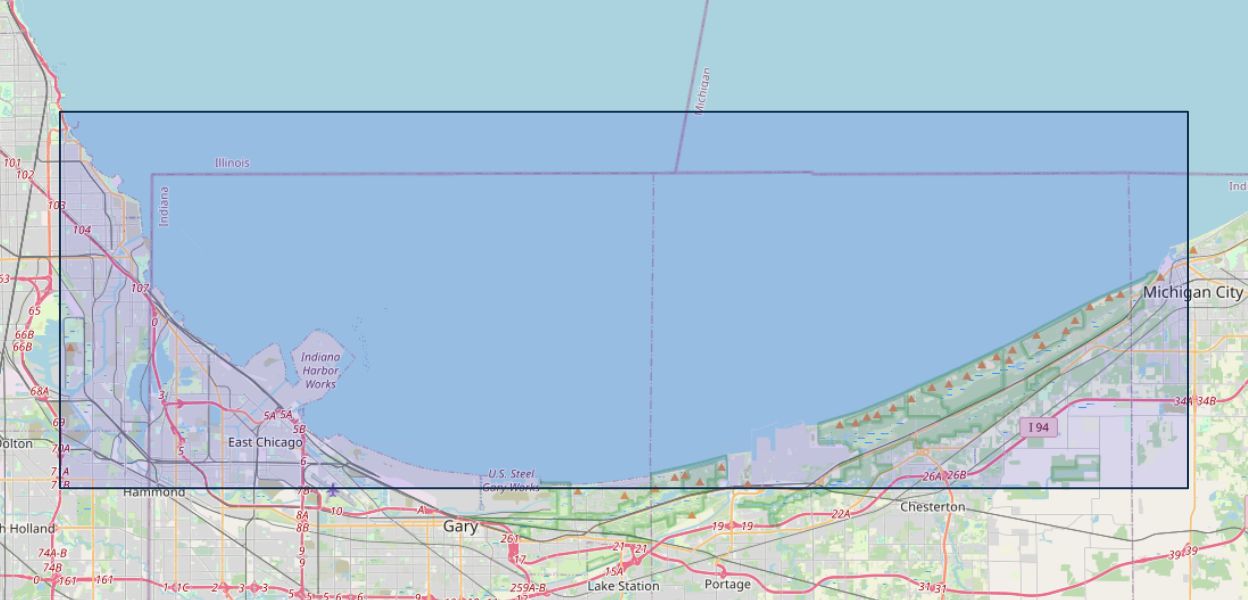Viewport: 1248px width, 600px height.
Task: Select the Gary city label
Action: tap(461, 526)
